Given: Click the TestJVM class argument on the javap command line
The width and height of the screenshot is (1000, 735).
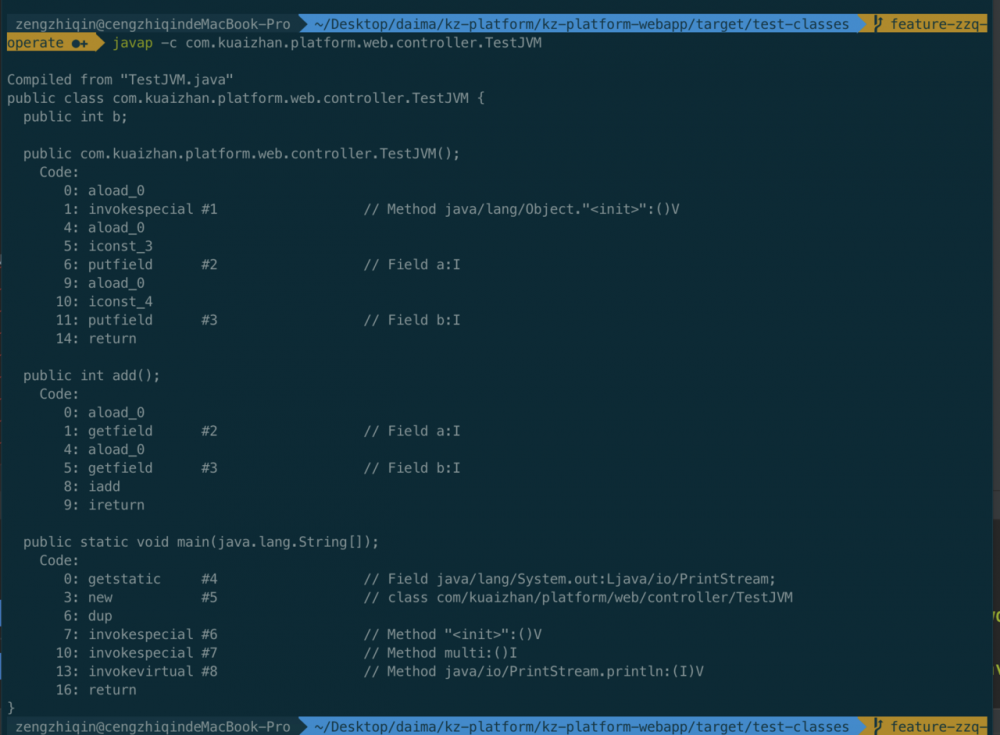Looking at the screenshot, I should [364, 43].
